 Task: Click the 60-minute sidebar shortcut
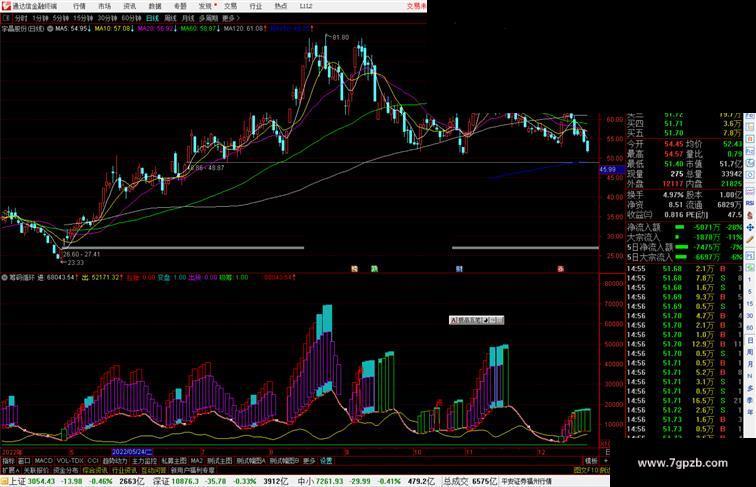[x=750, y=328]
